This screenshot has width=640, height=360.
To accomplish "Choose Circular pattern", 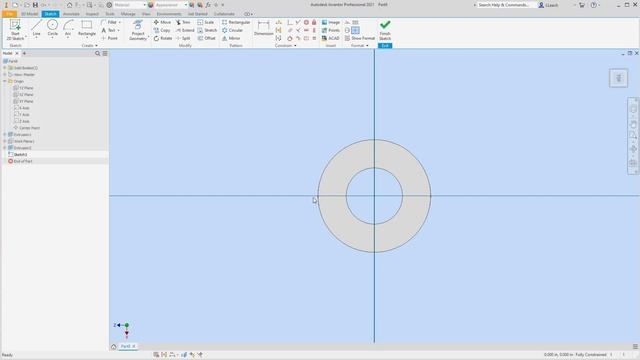I will coord(232,30).
